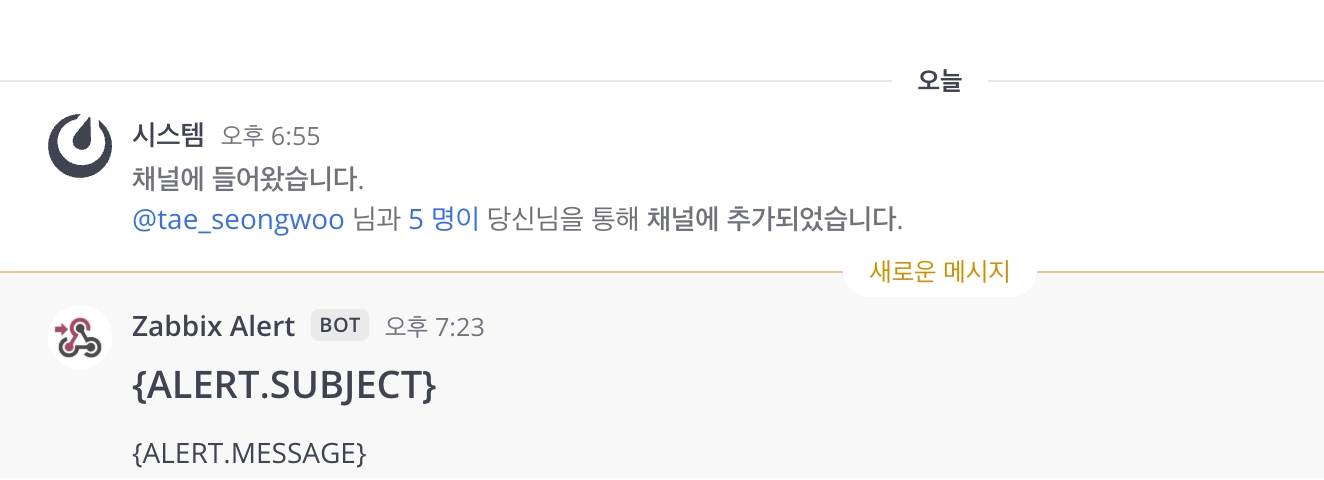
Task: Click the @tae_seongwoo mention
Action: pos(238,218)
